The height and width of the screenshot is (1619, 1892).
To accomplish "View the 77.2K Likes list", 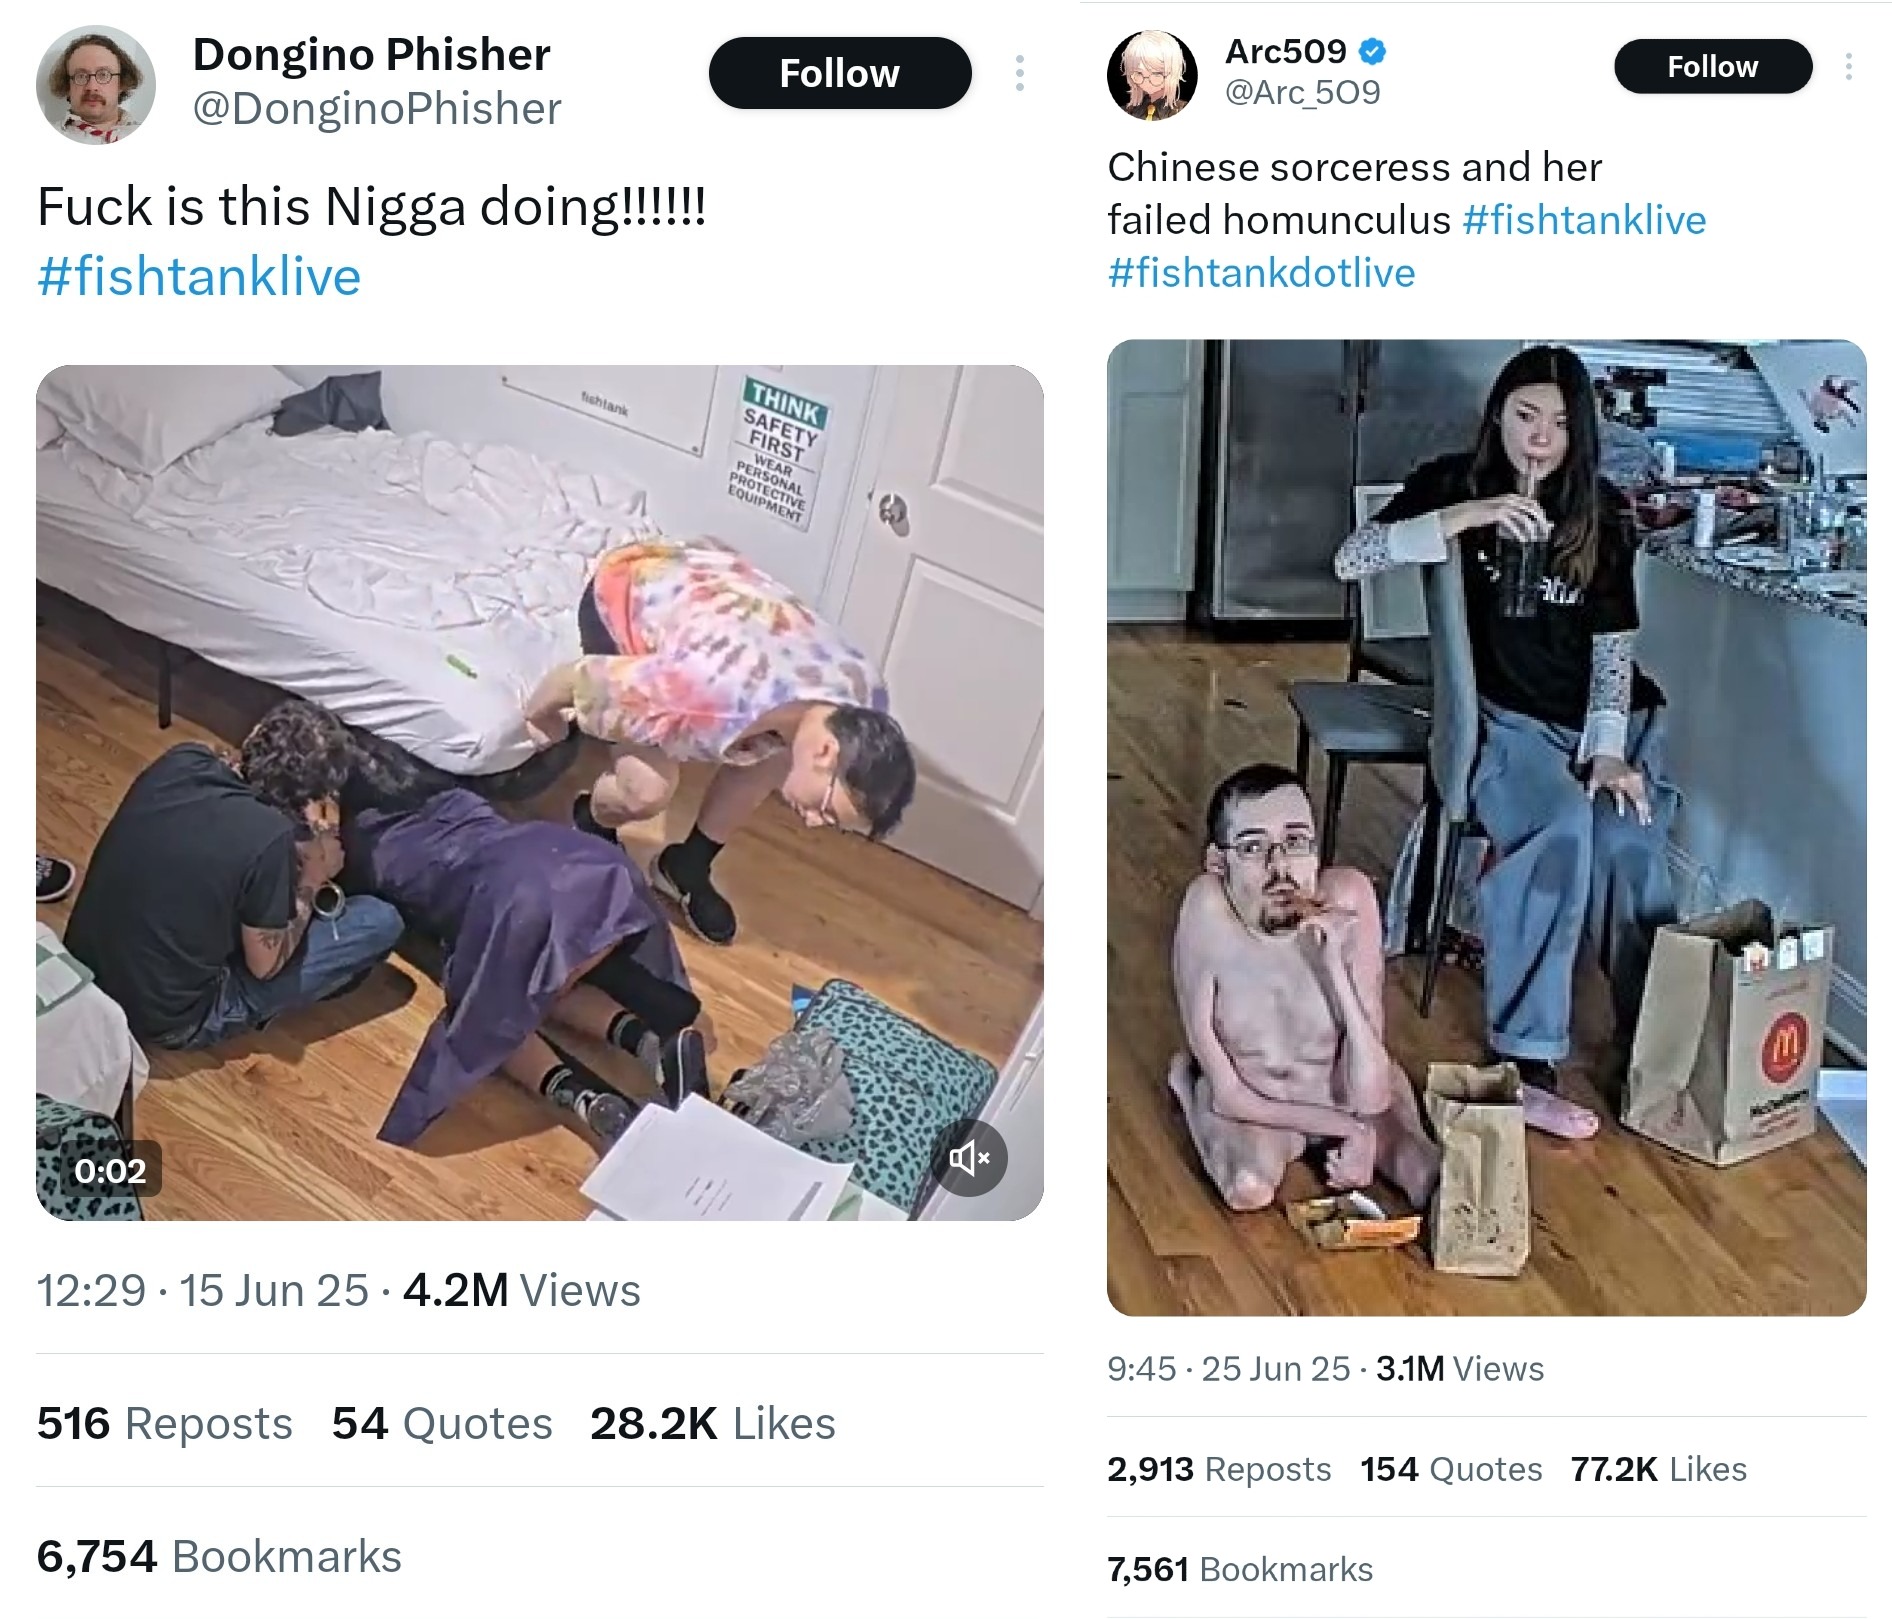I will click(1658, 1469).
